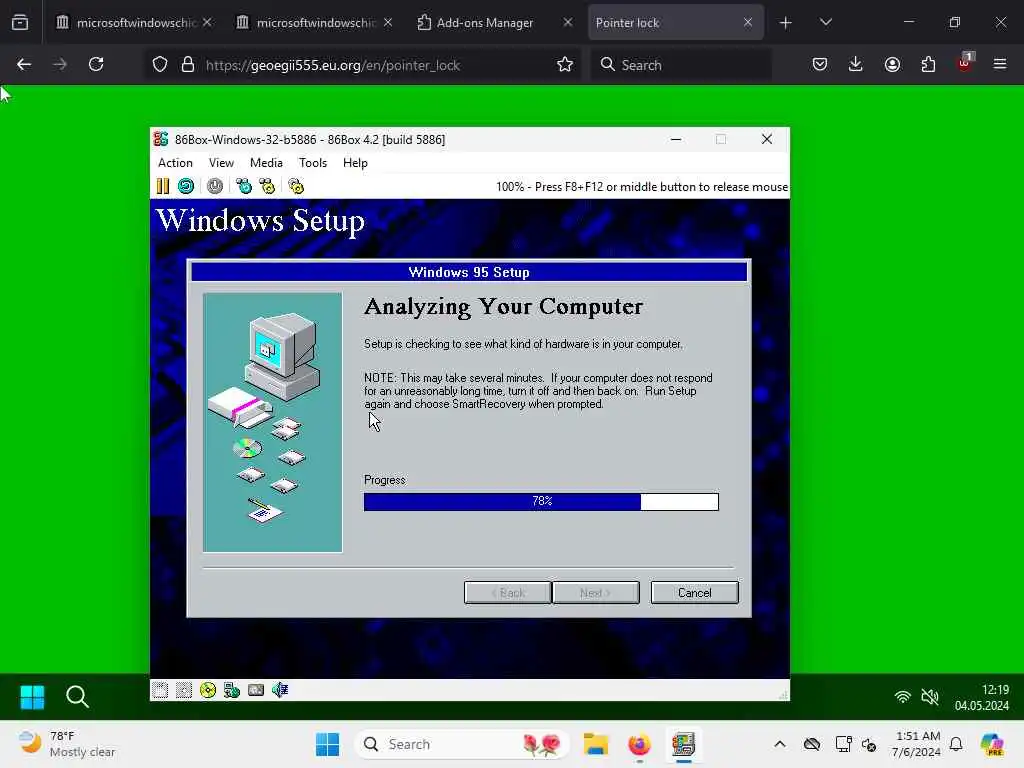Click muted volume icon near 12:19
1024x768 pixels.
coord(930,697)
